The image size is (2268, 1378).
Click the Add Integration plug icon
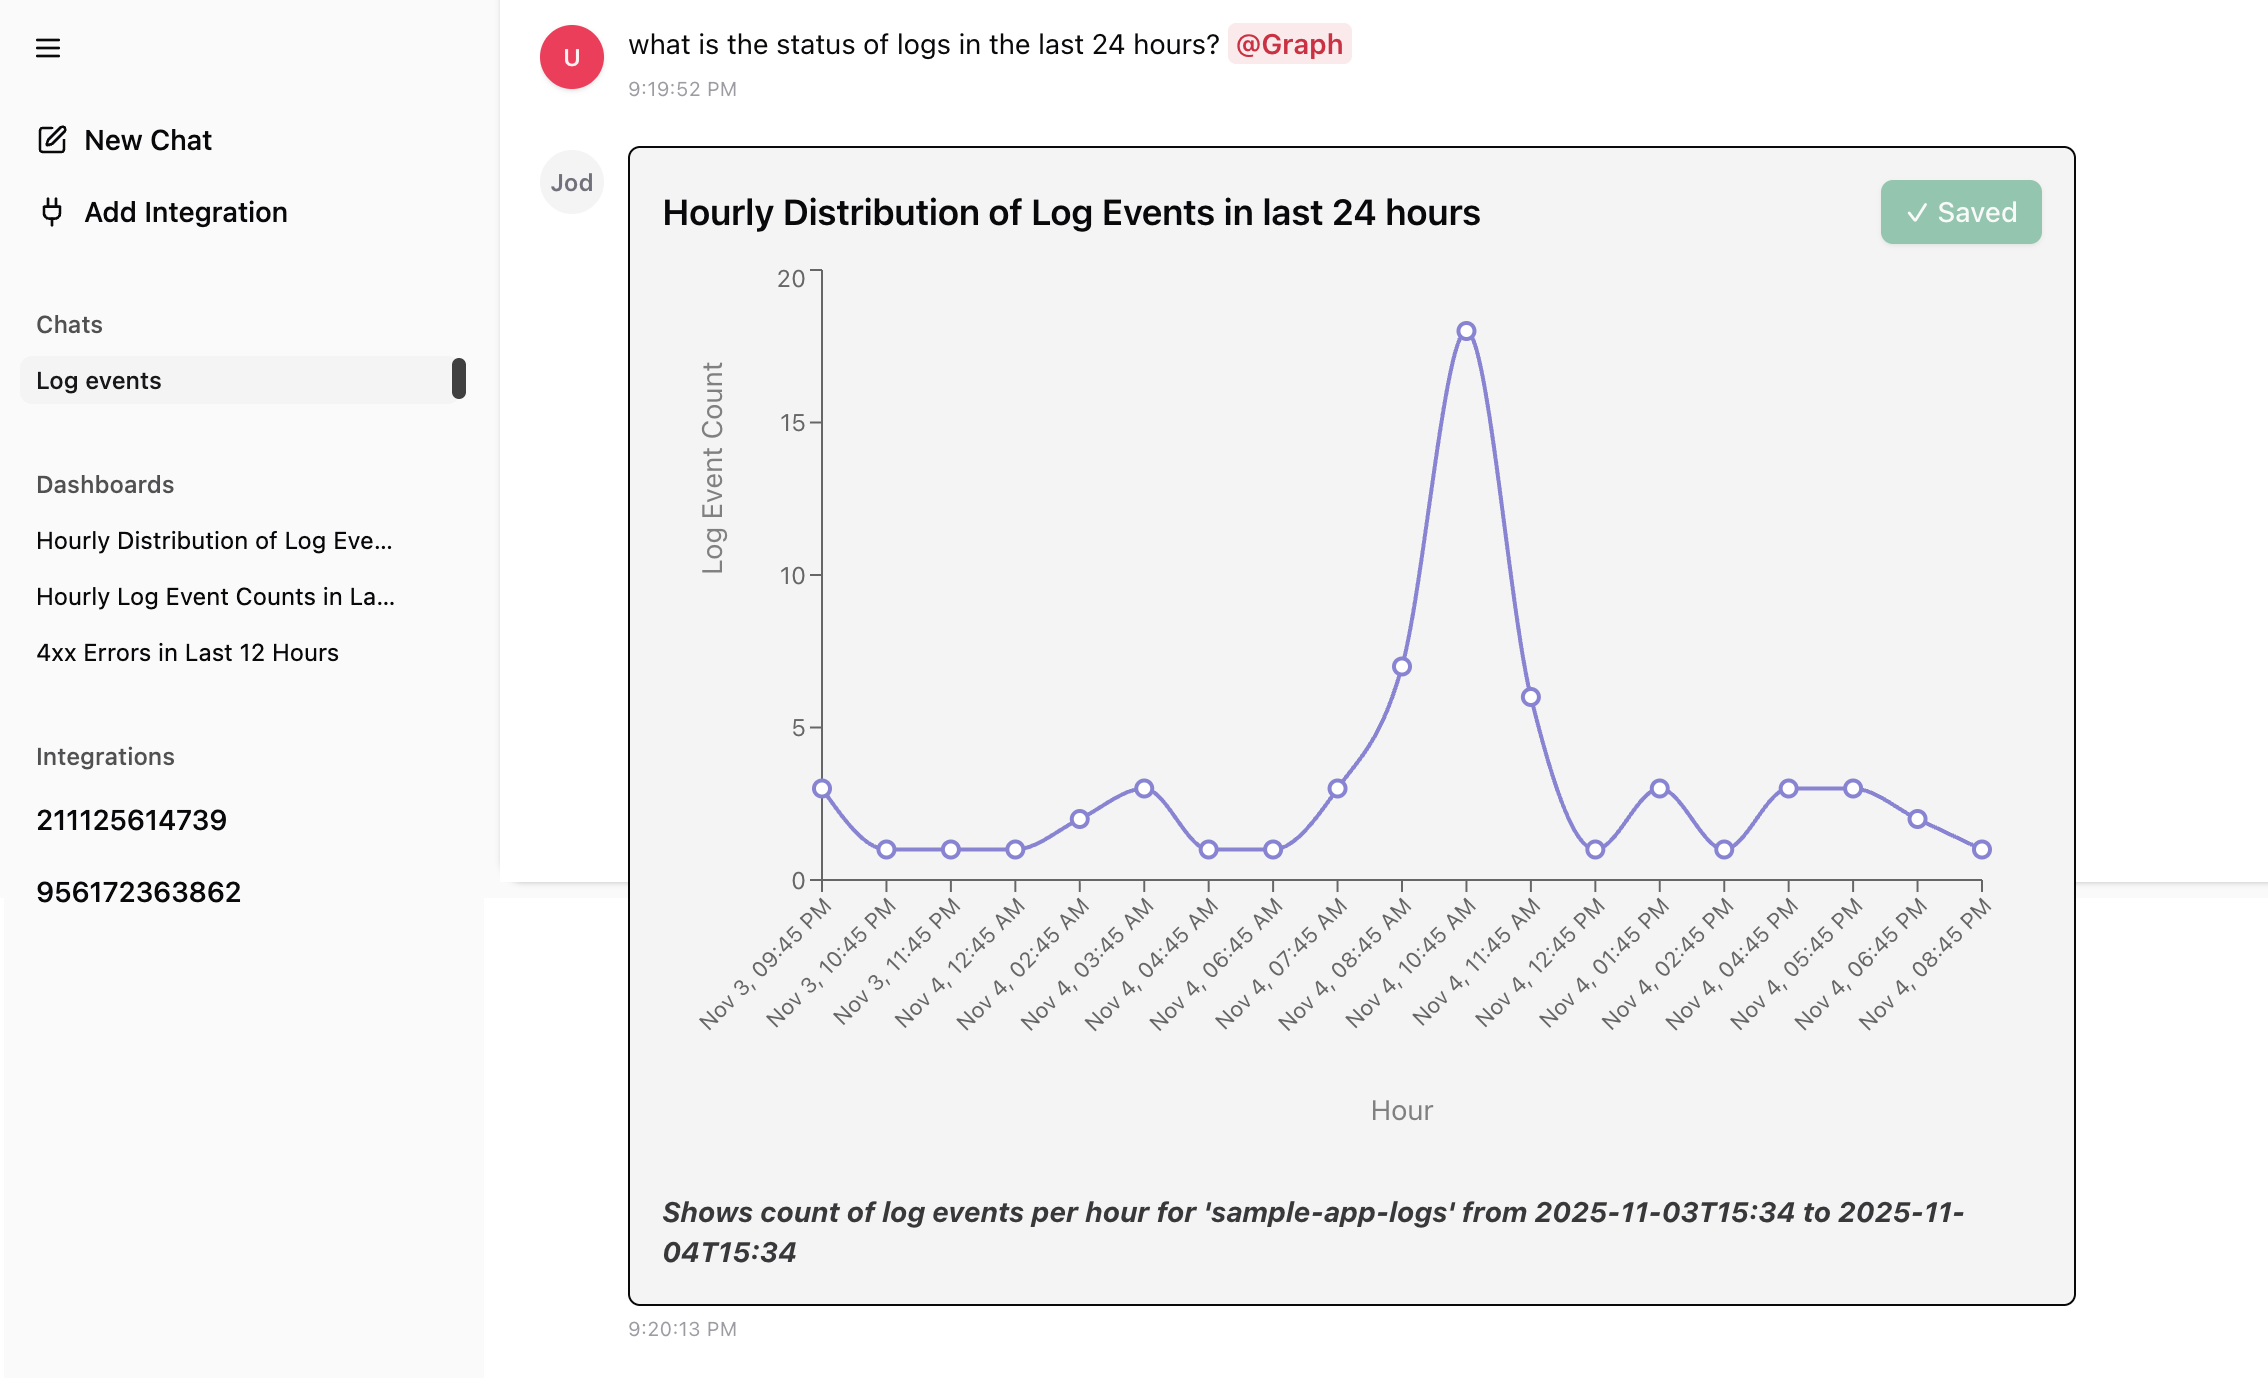(x=52, y=212)
